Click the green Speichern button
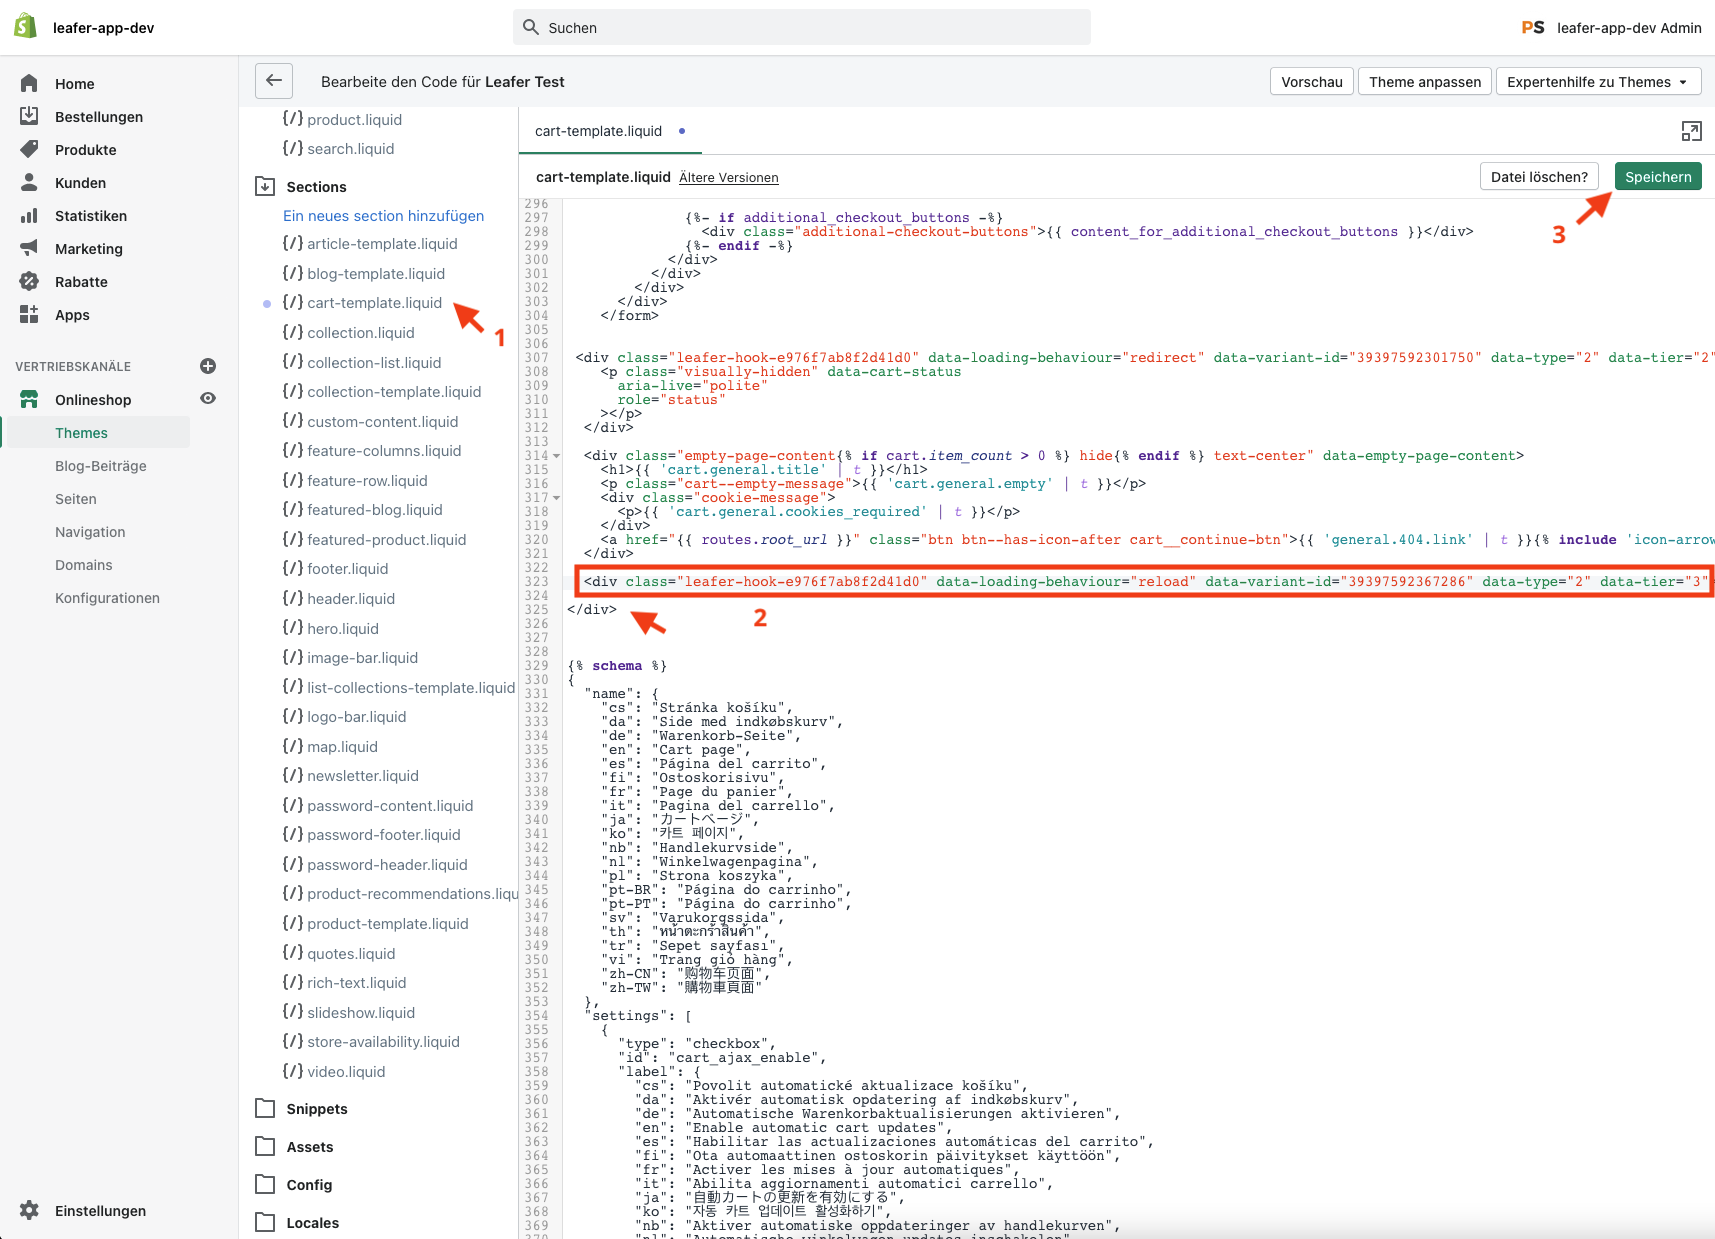Image resolution: width=1715 pixels, height=1239 pixels. [1657, 176]
